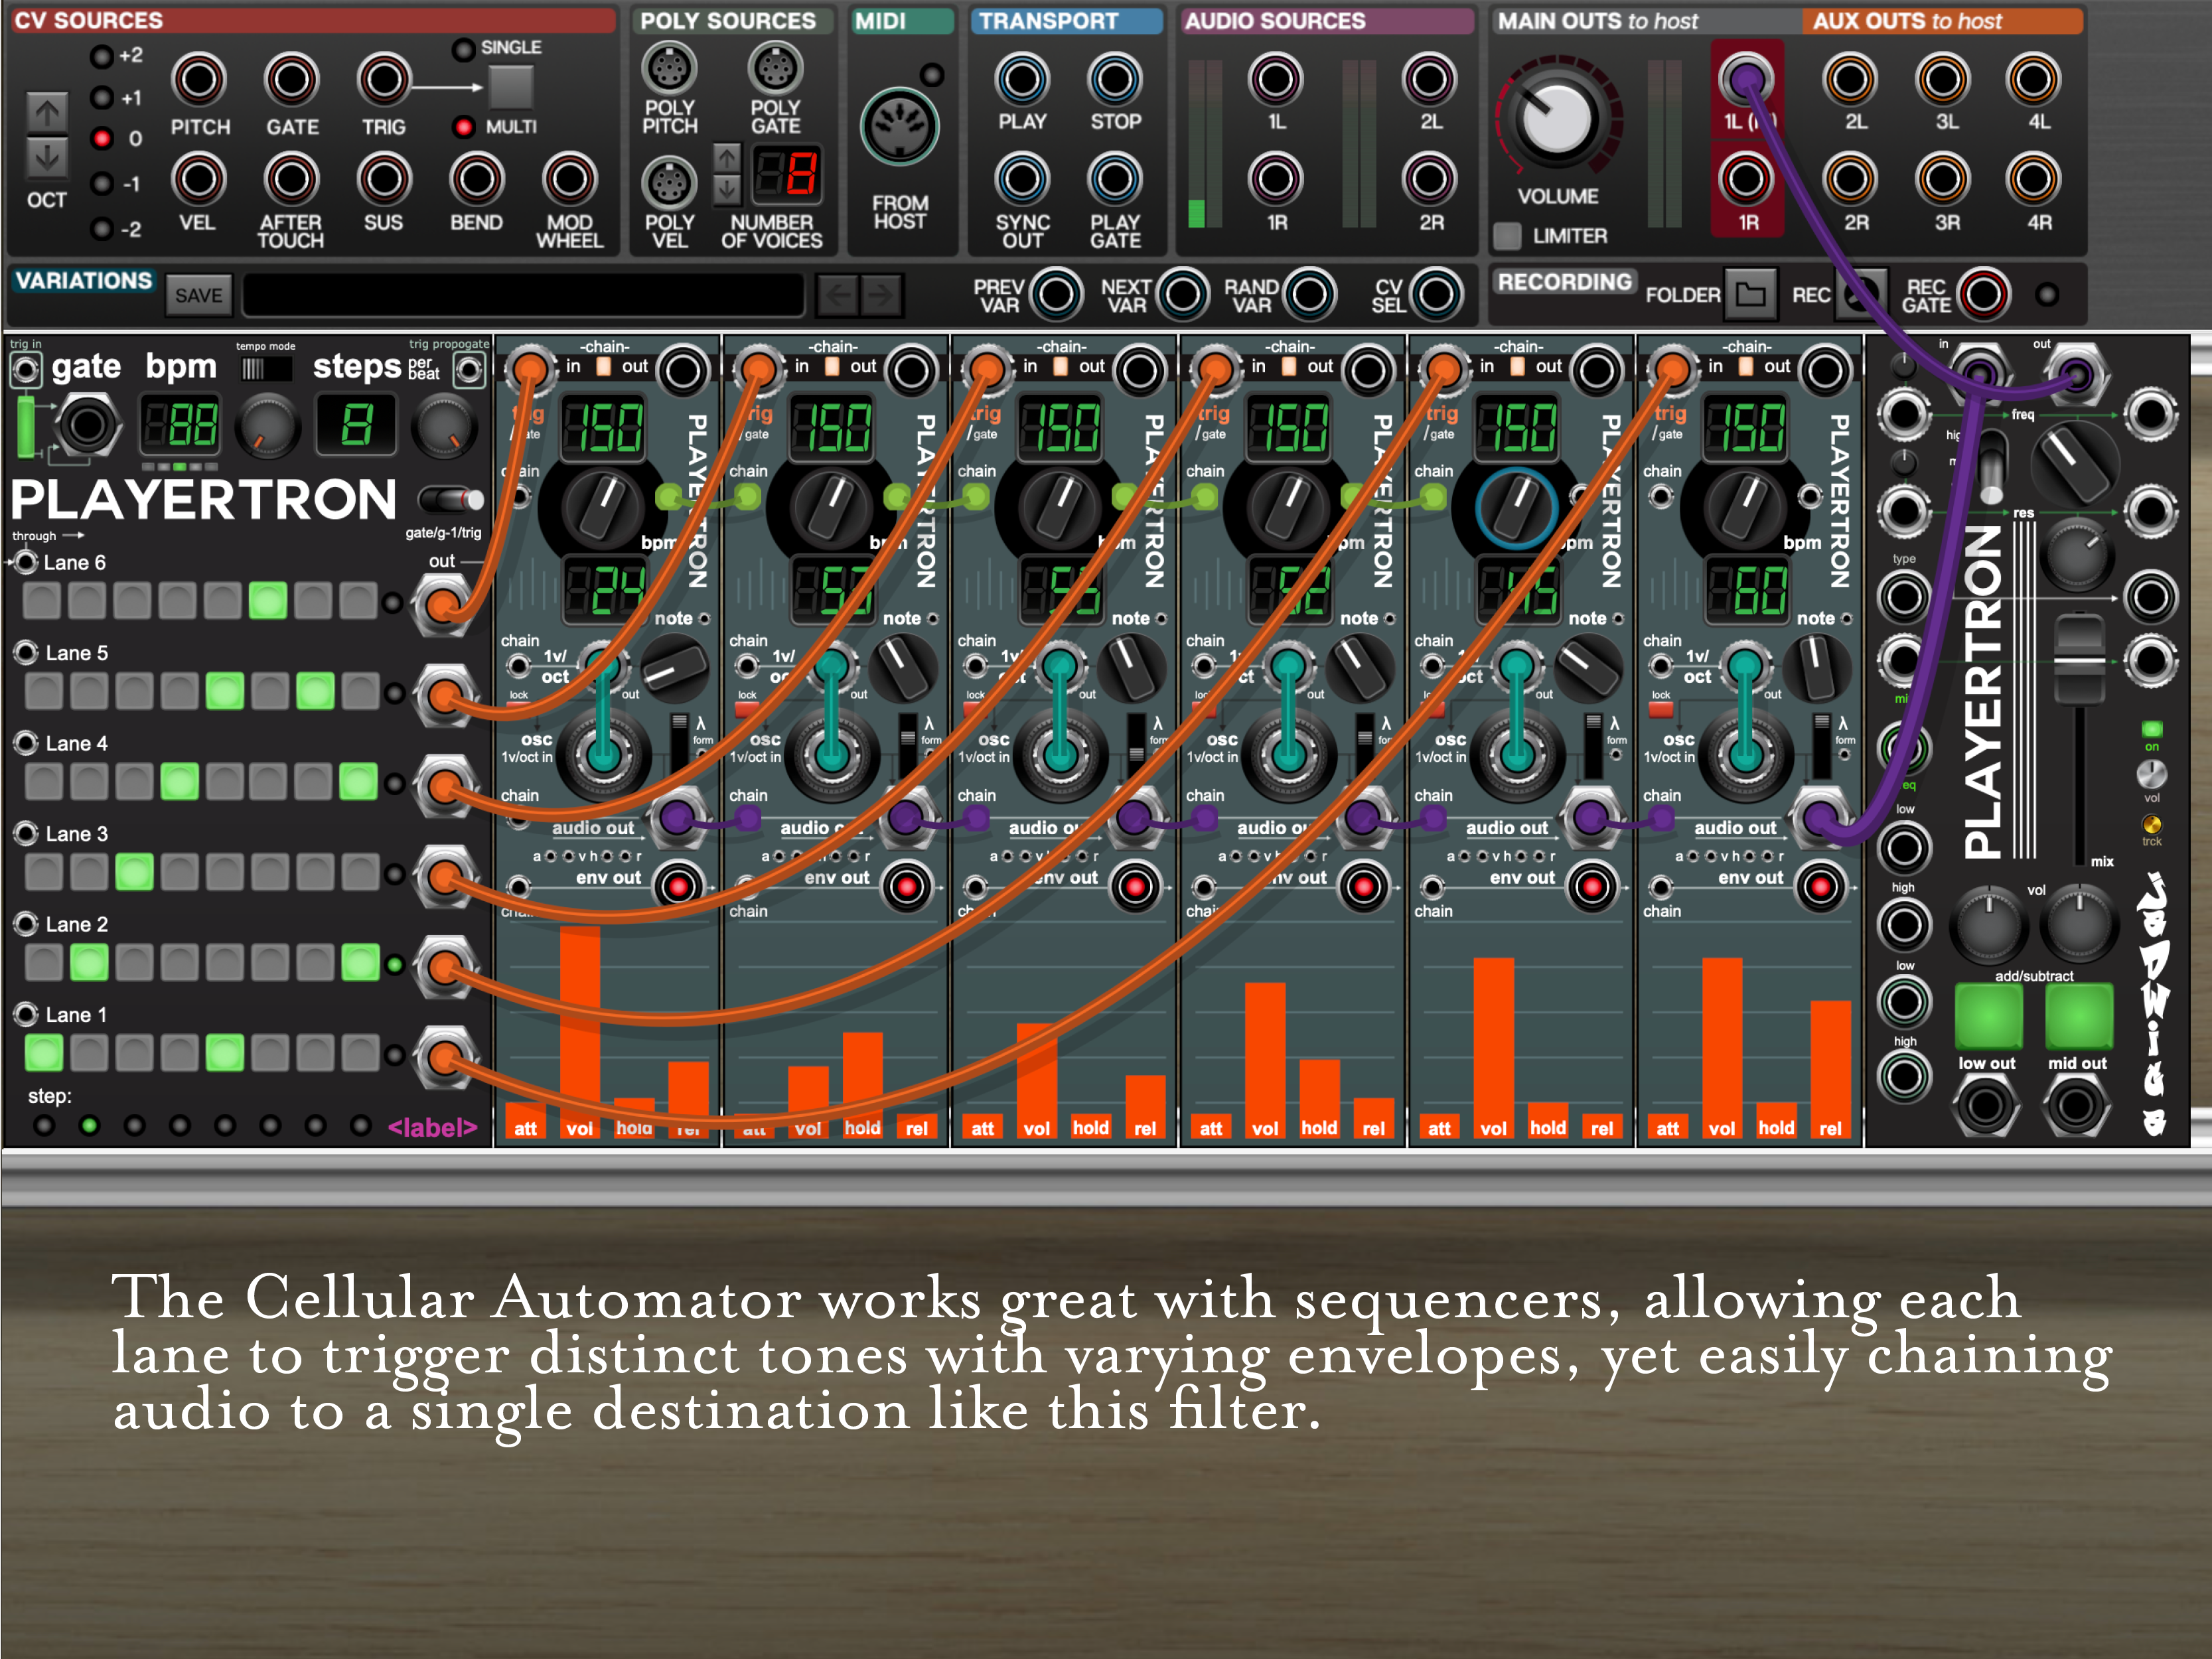Click the octave up arrow button
This screenshot has width=2212, height=1659.
[47, 112]
